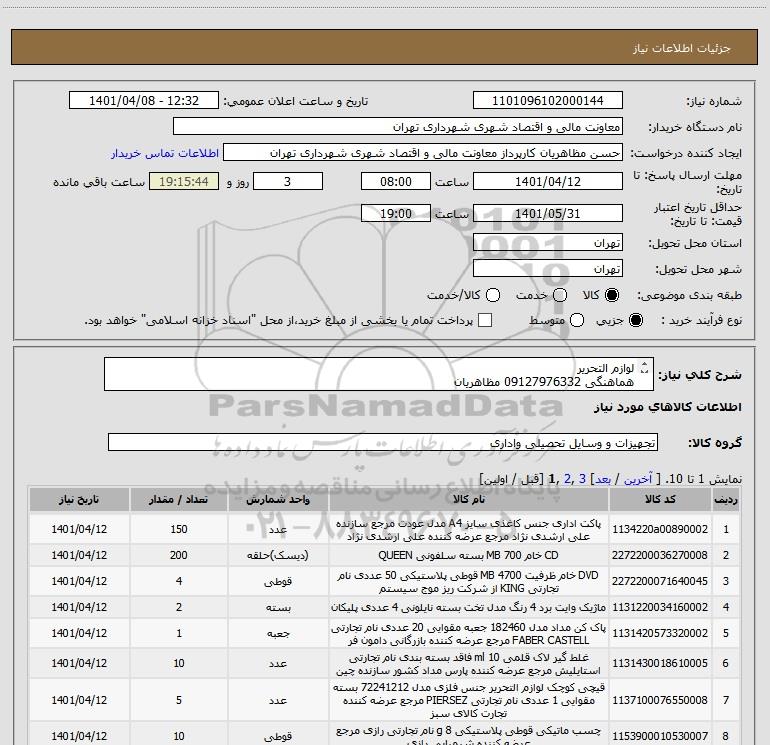The height and width of the screenshot is (745, 770).
Task: Click the unit حلقه(دیسک) in row 2
Action: (x=278, y=555)
